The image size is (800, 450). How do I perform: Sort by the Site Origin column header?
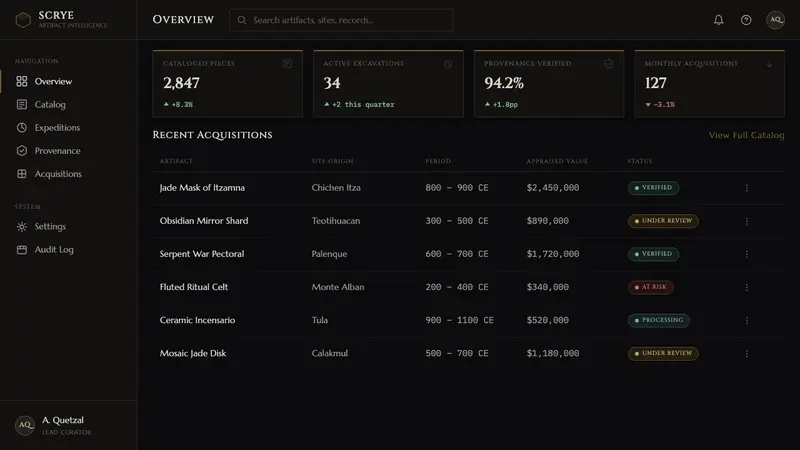pos(332,161)
